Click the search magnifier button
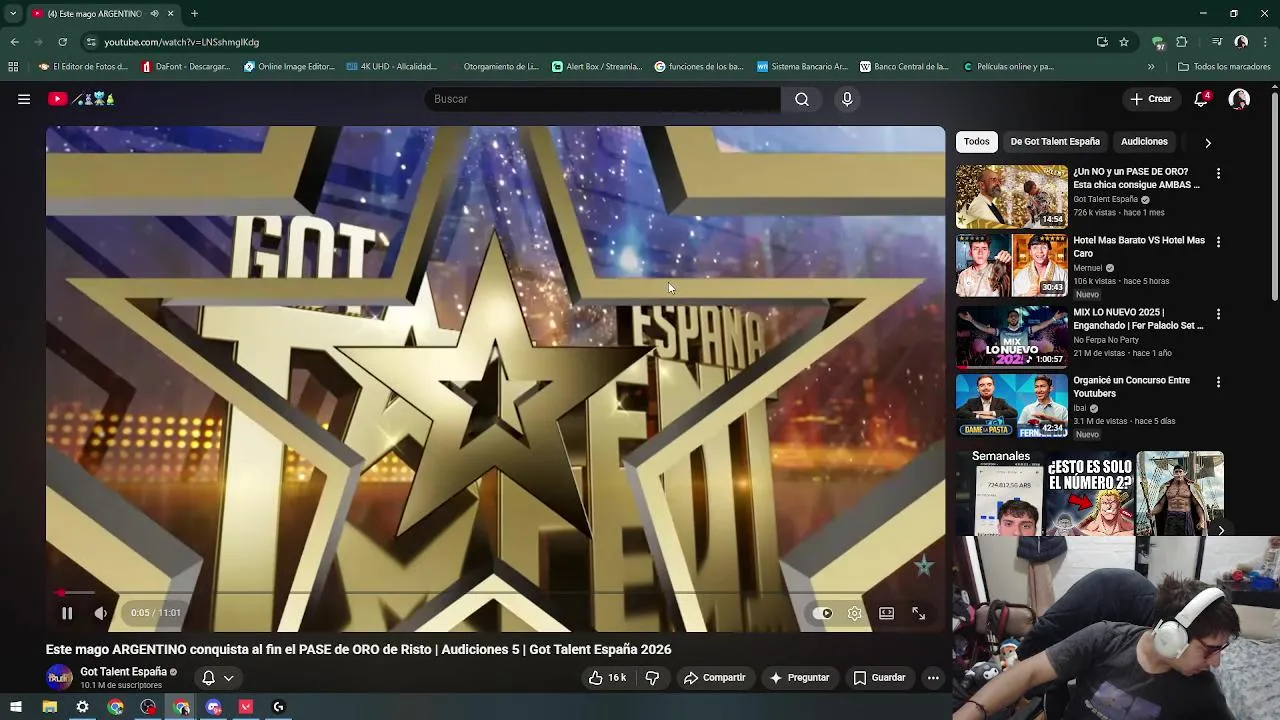Image resolution: width=1280 pixels, height=720 pixels. coord(802,99)
